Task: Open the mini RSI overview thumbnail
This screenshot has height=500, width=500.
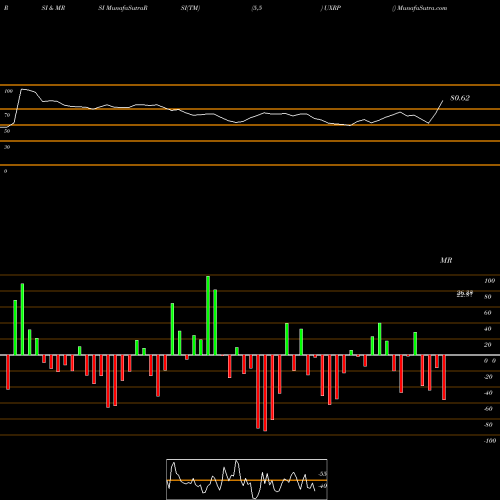Action: tap(247, 479)
